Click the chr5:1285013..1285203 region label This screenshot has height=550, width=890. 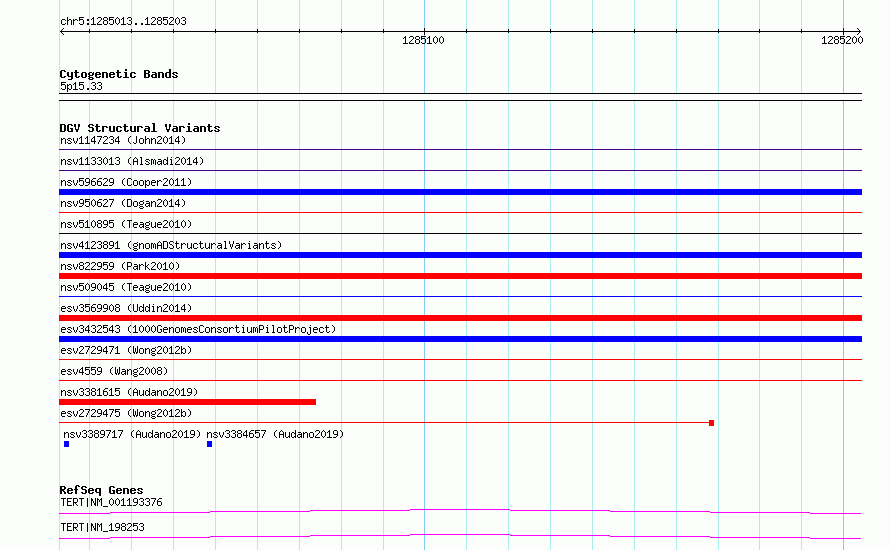(x=123, y=22)
